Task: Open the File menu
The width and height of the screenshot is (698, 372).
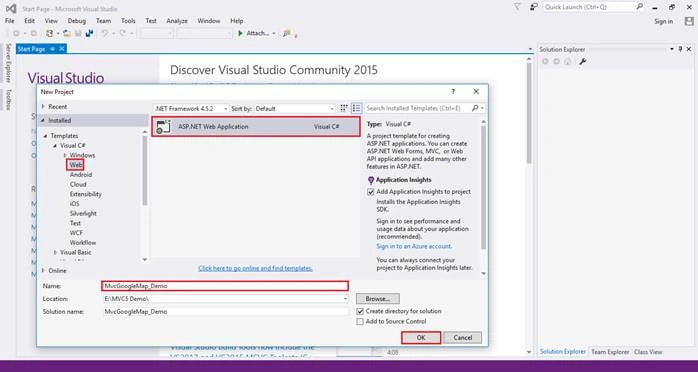Action: pyautogui.click(x=10, y=21)
